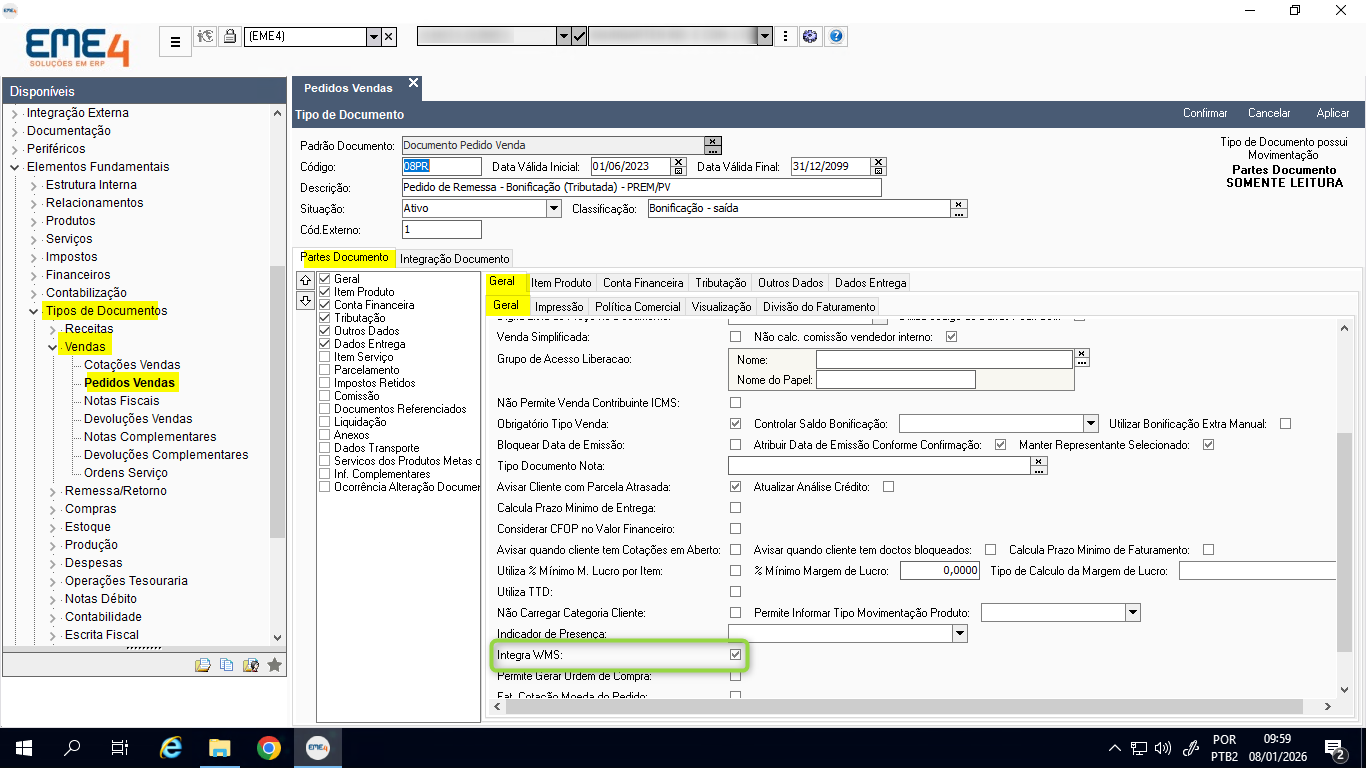Switch to Tributação tab
1366x768 pixels.
coord(721,283)
